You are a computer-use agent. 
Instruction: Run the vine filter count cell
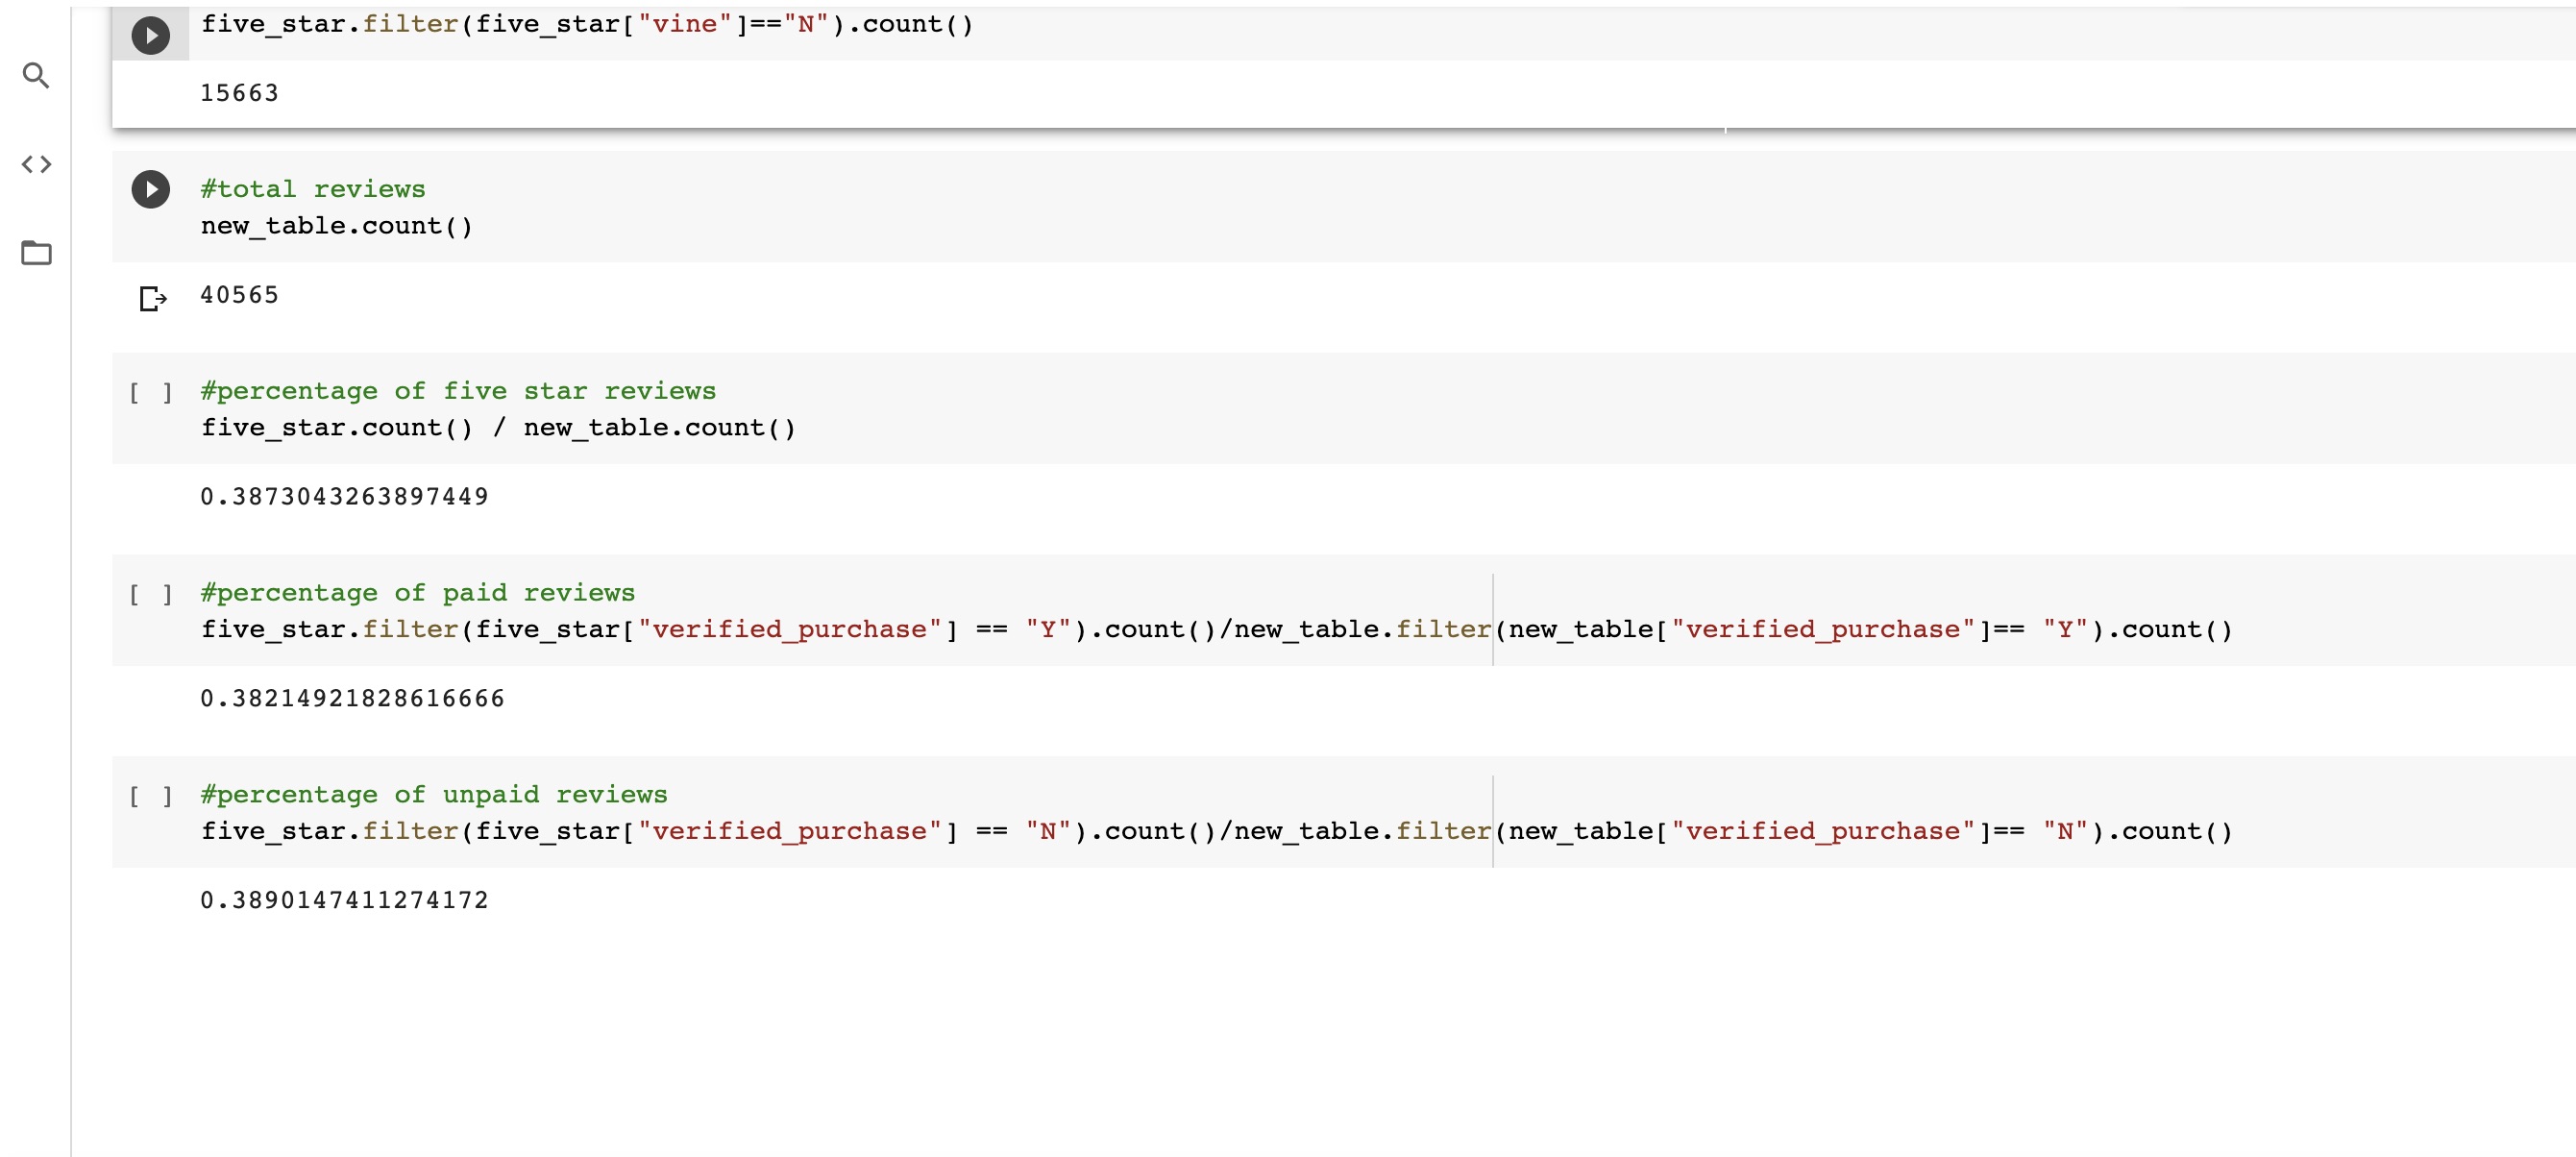click(x=151, y=35)
